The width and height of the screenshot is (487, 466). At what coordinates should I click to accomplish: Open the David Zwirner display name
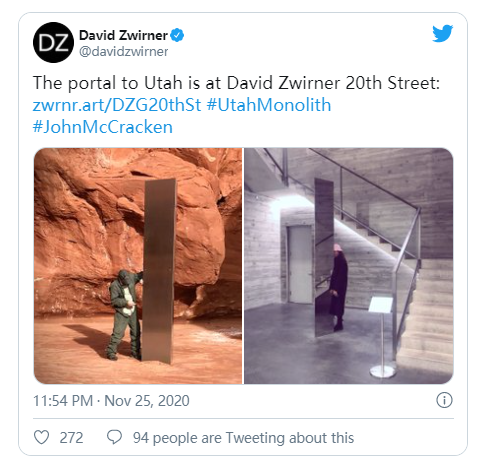pos(123,35)
